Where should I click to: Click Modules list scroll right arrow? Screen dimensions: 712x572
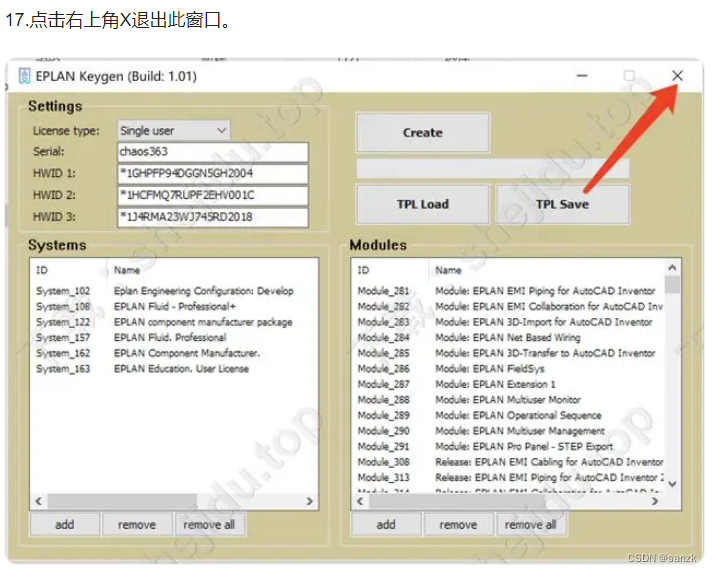coord(655,501)
